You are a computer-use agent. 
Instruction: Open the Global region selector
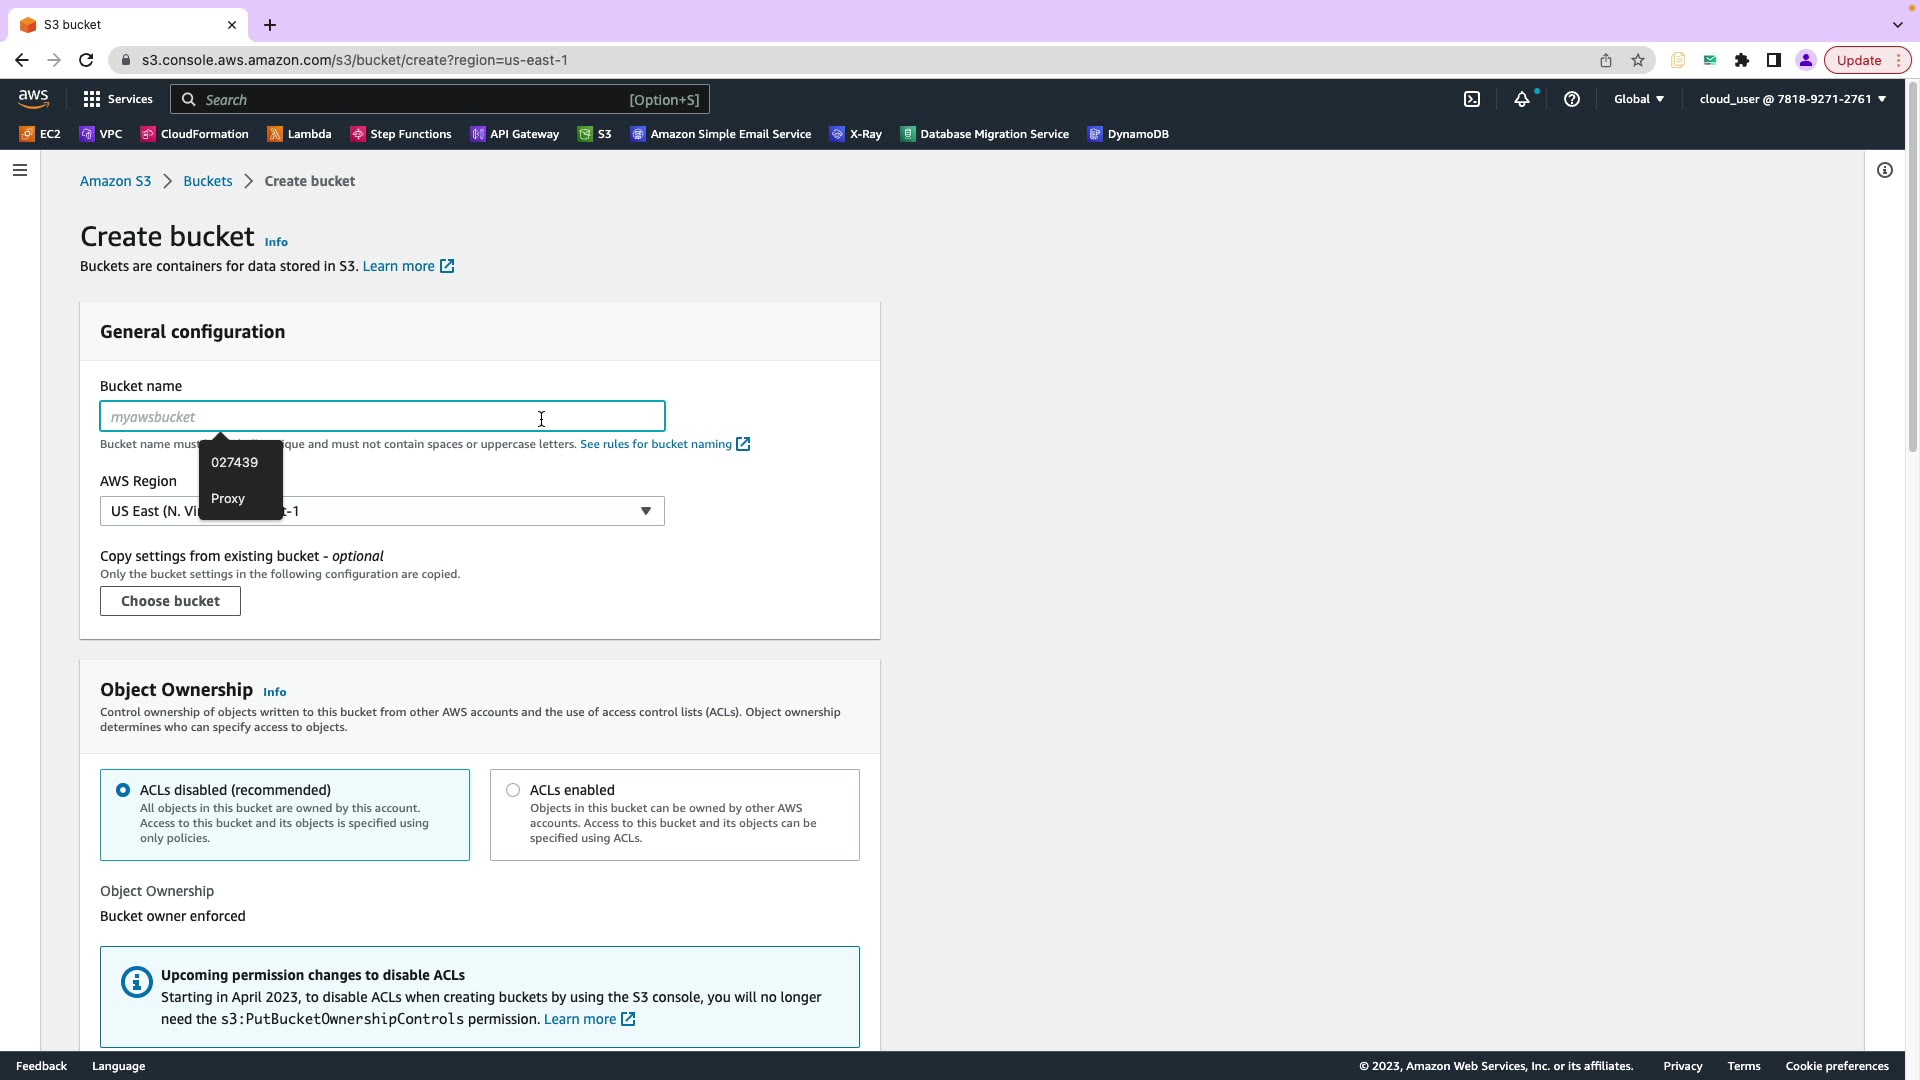pos(1638,99)
